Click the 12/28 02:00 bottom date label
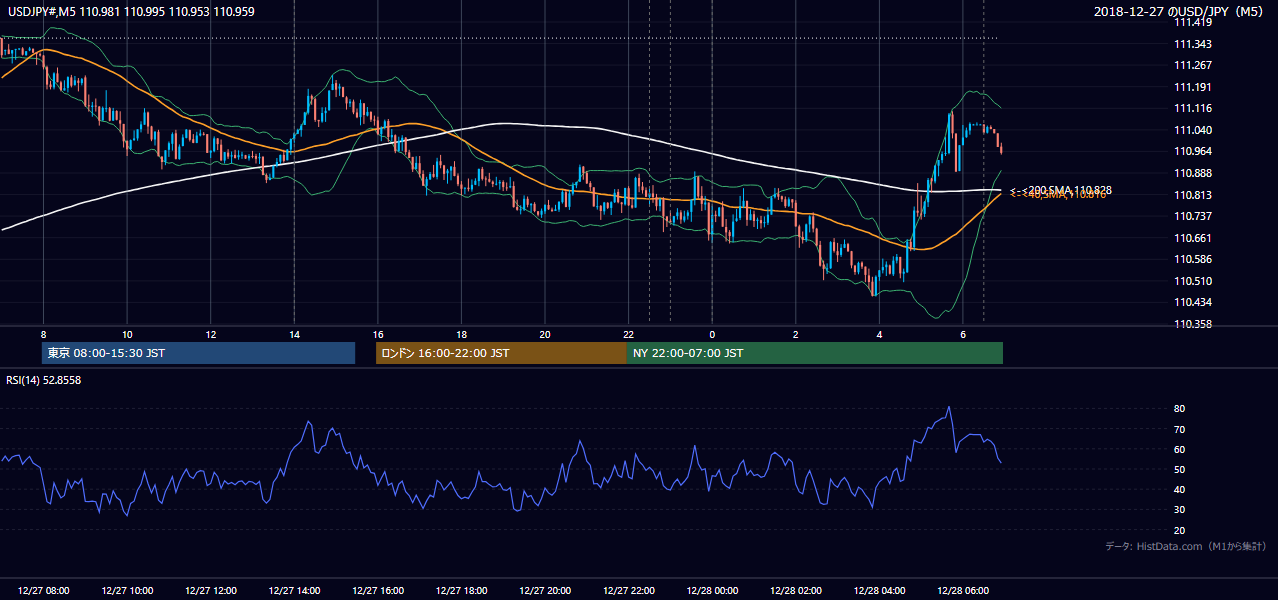The width and height of the screenshot is (1278, 600). (796, 591)
